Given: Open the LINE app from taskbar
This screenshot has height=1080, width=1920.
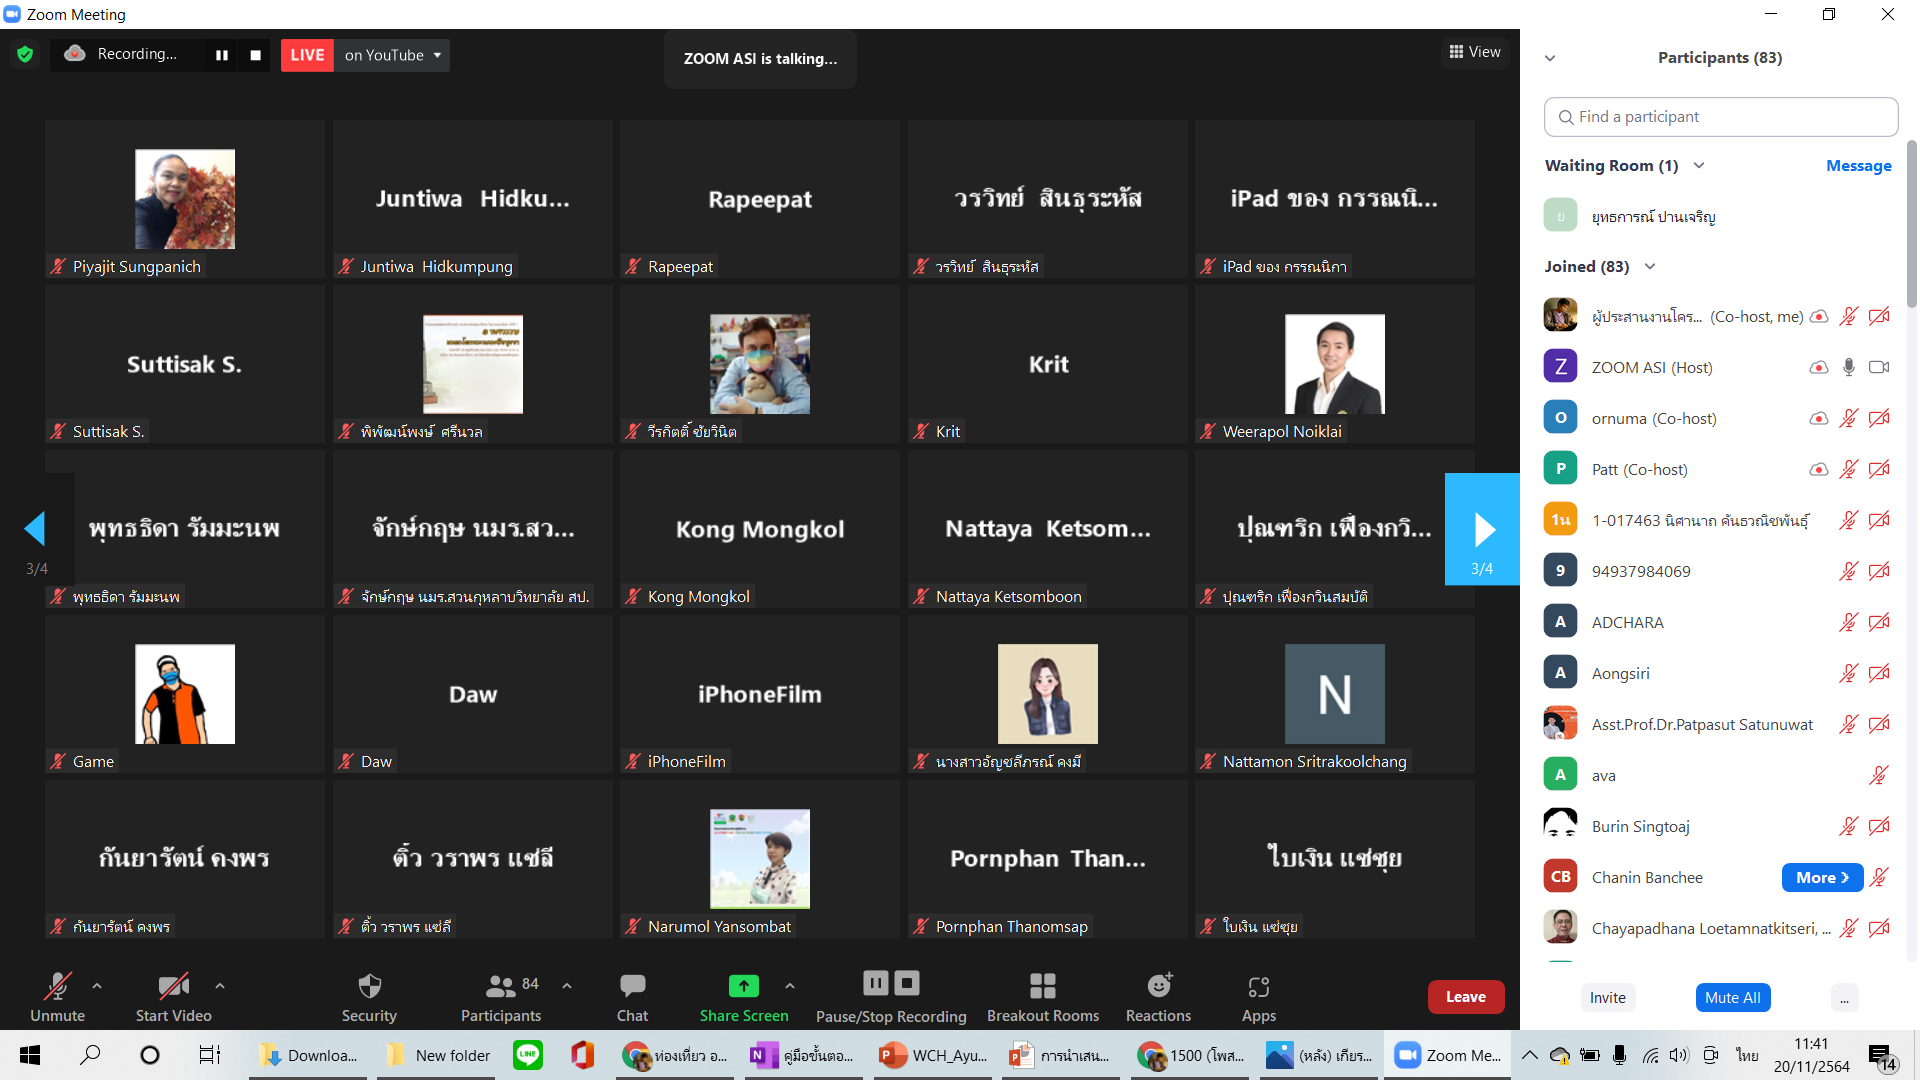Looking at the screenshot, I should coord(528,1055).
